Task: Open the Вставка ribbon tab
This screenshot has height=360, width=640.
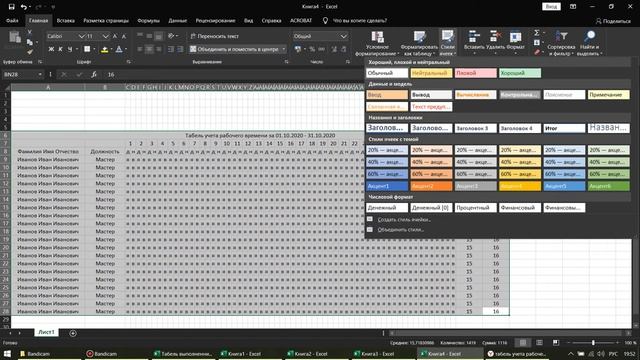Action: coord(66,20)
